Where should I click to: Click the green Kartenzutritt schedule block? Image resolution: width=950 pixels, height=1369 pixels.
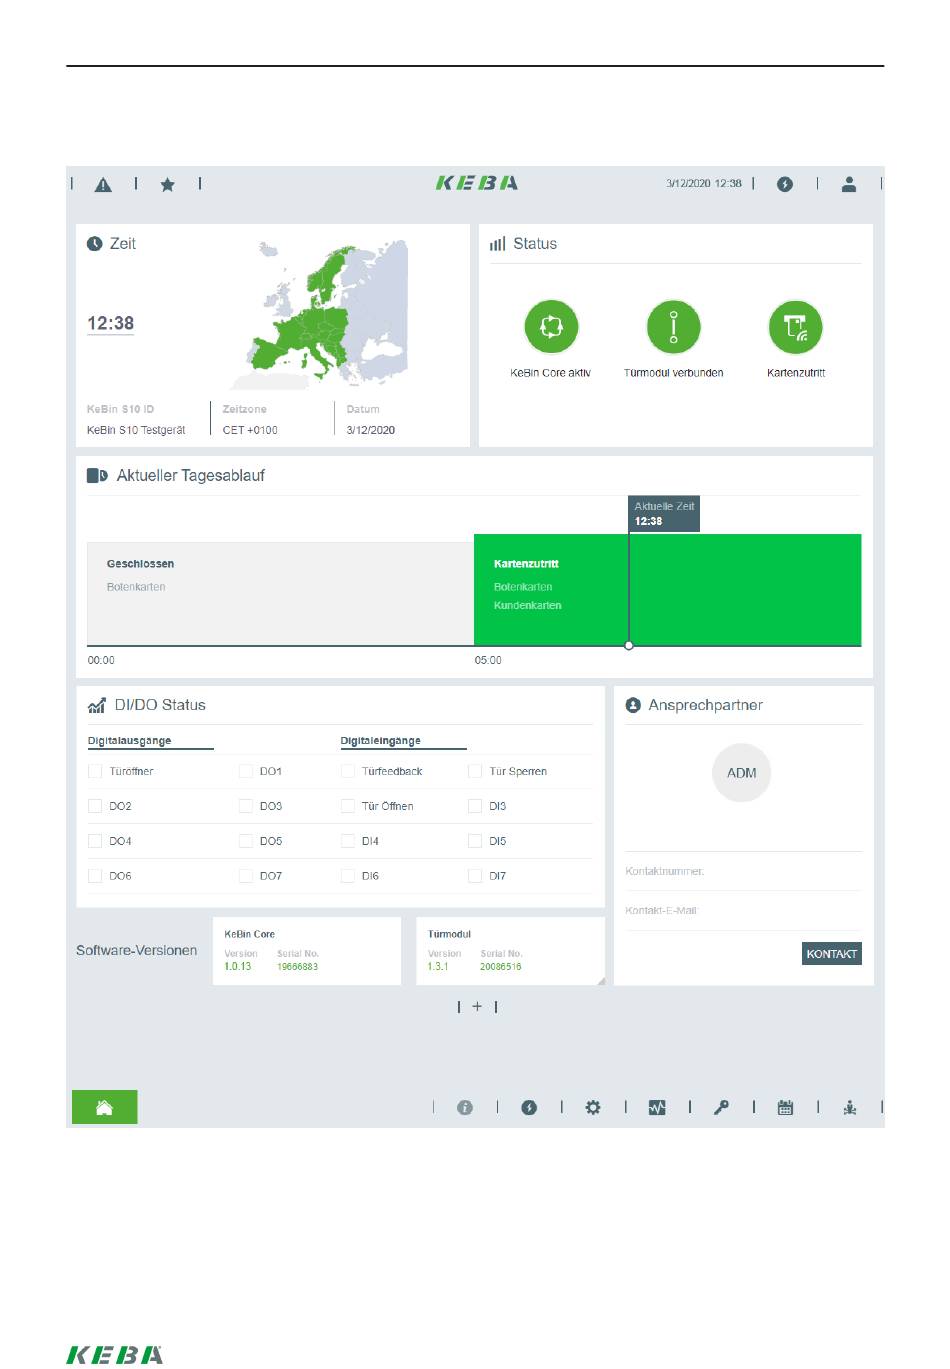(667, 590)
